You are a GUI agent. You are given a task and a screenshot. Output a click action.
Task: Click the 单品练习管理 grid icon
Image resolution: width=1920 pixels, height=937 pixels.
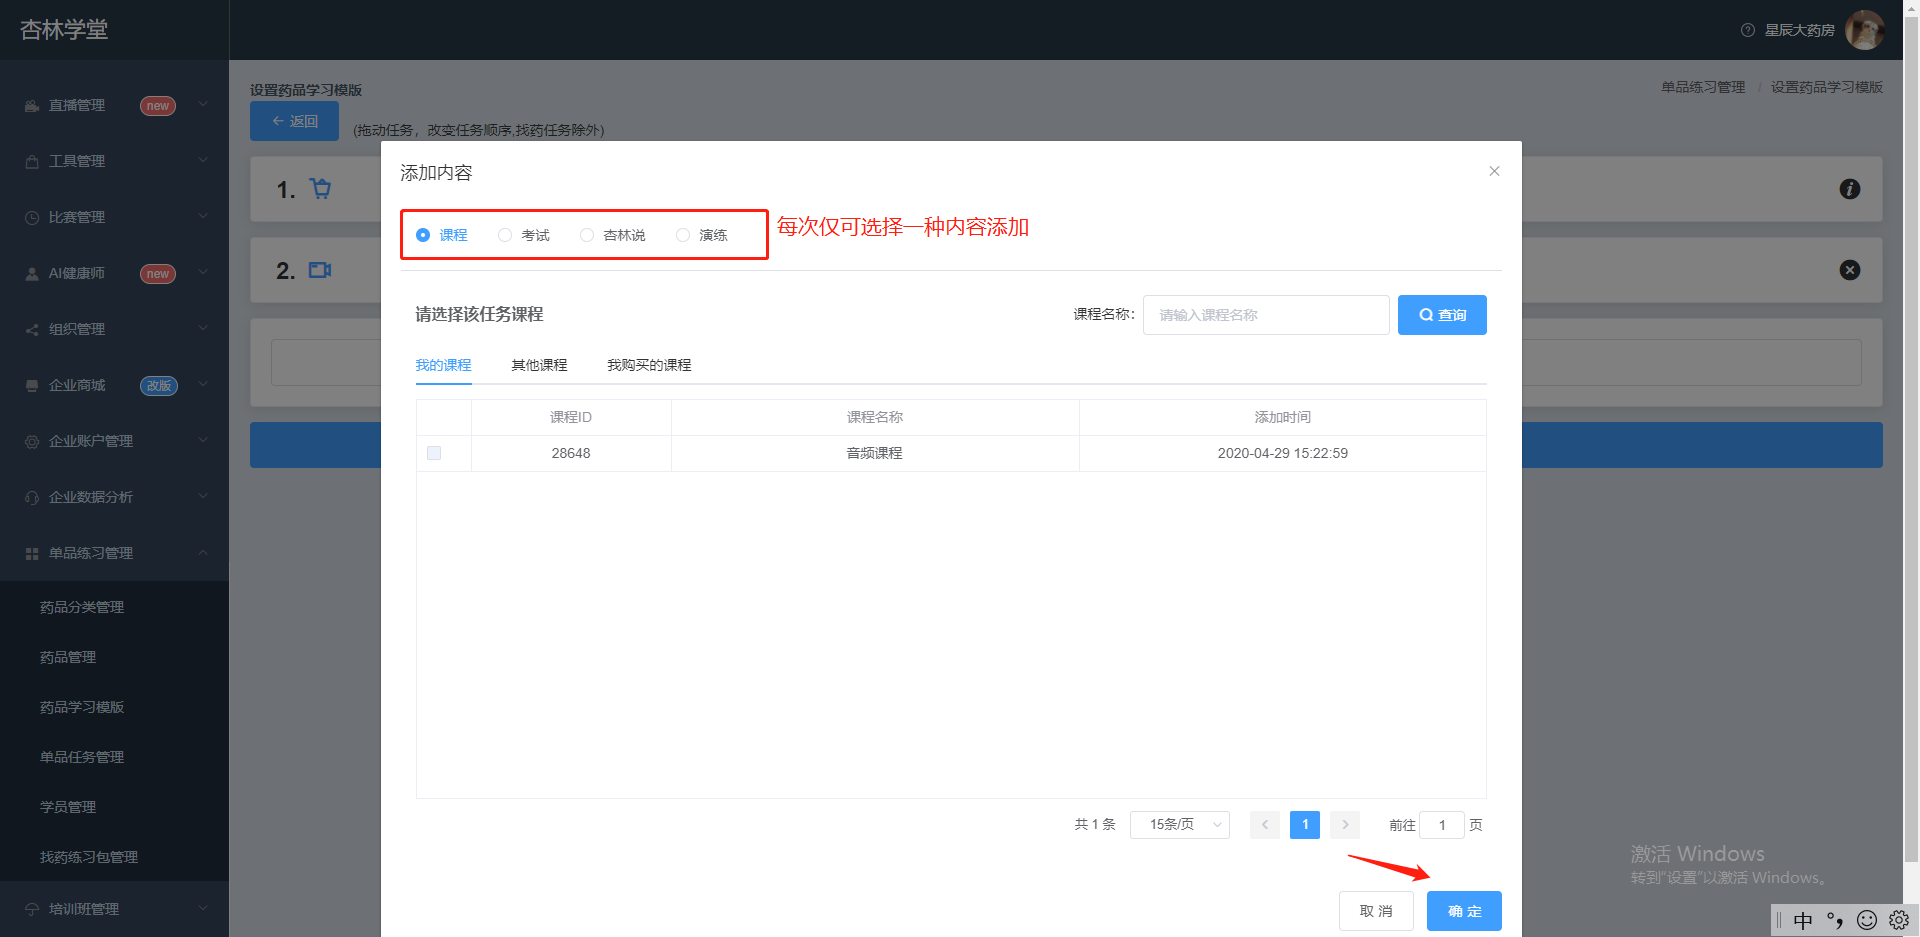coord(32,554)
